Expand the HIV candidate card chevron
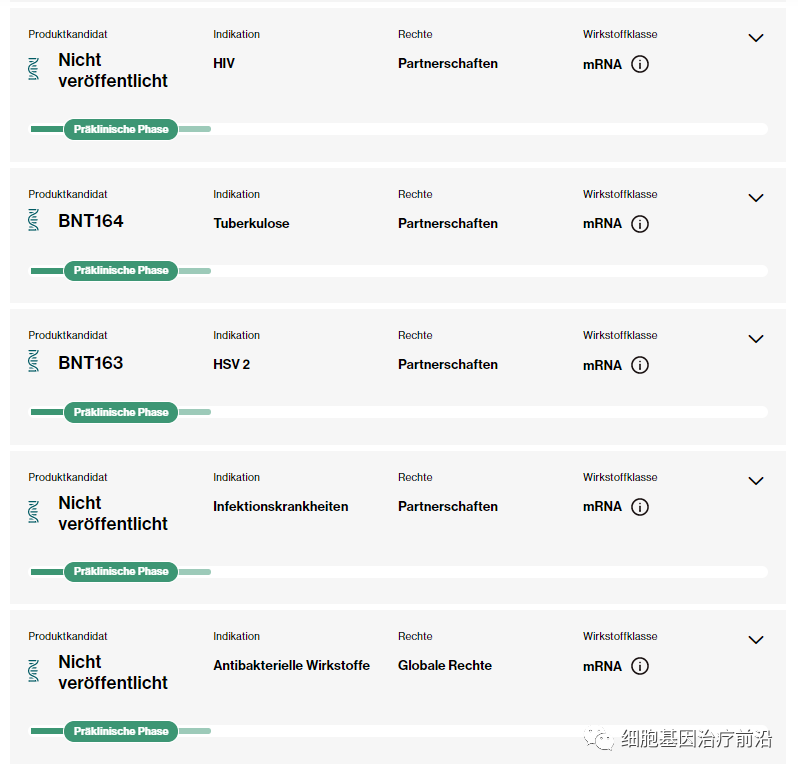Image resolution: width=798 pixels, height=773 pixels. pyautogui.click(x=756, y=38)
